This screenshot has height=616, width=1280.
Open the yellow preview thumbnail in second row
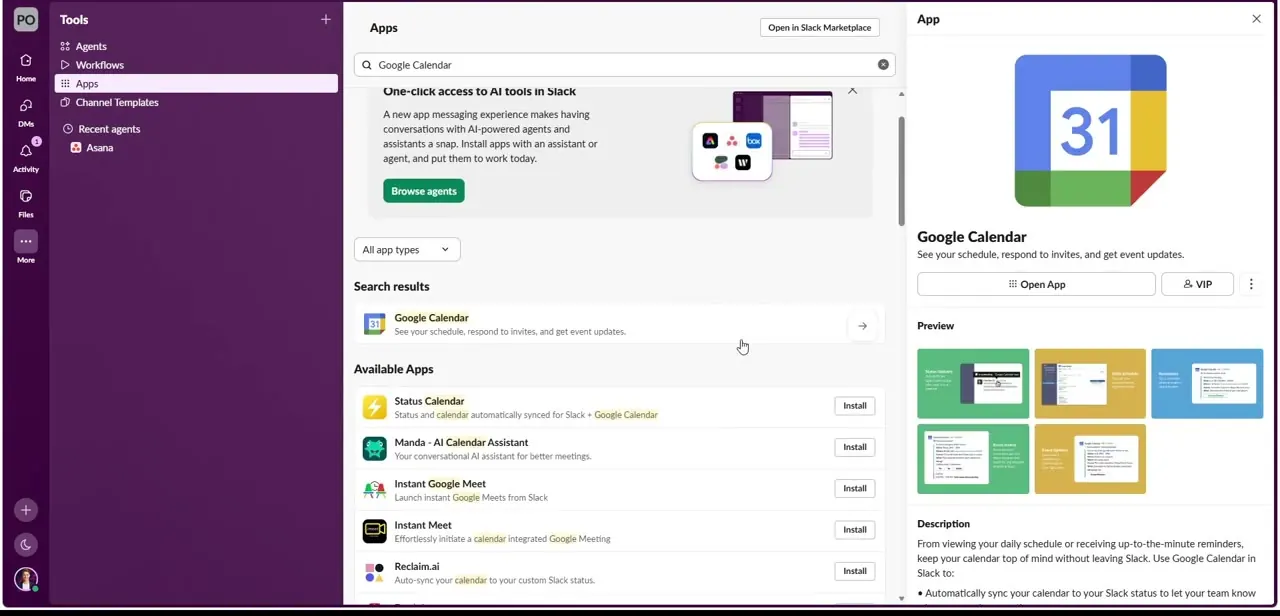tap(1090, 459)
